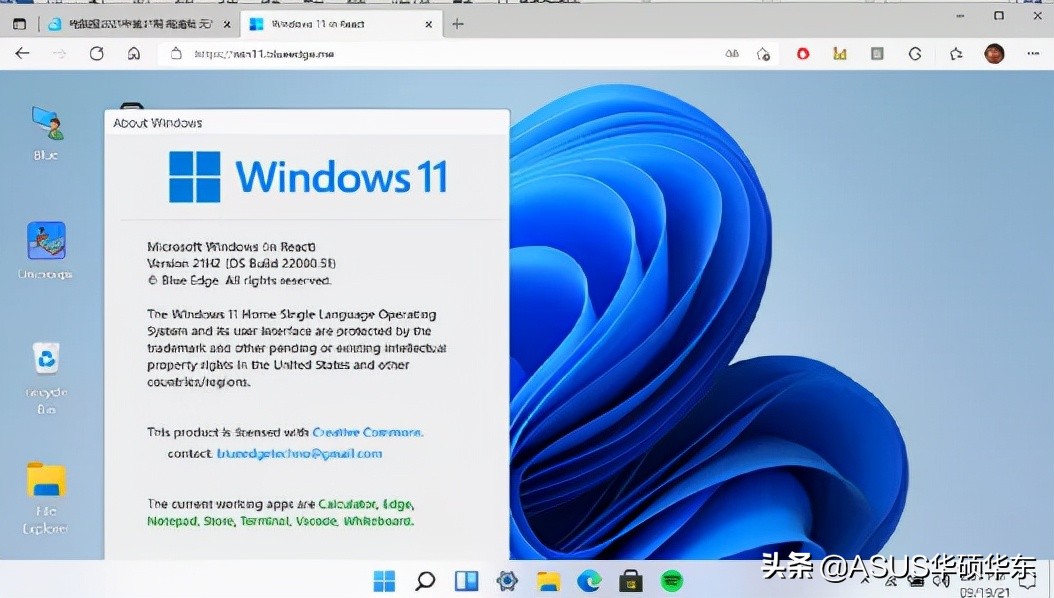Open the Start menu from the taskbar

point(384,580)
